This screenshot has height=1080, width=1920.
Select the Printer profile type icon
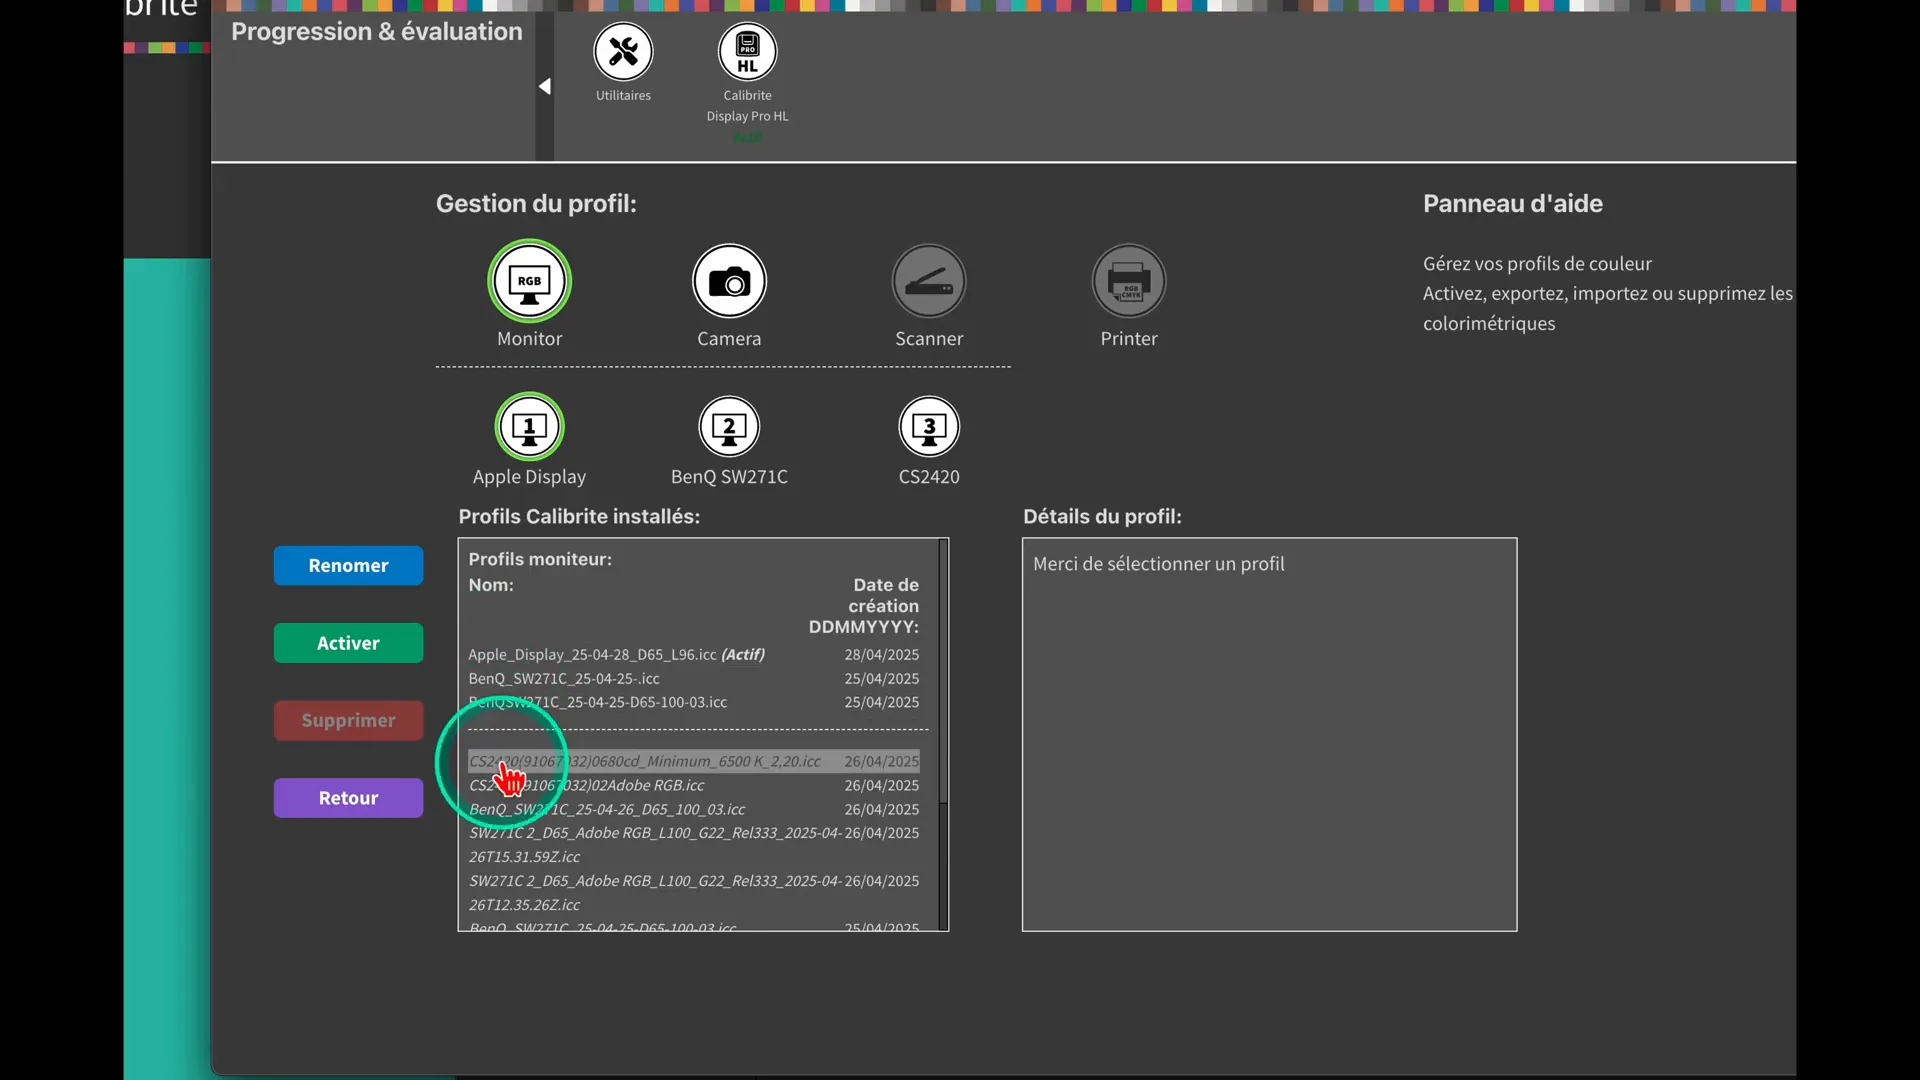(x=1129, y=282)
